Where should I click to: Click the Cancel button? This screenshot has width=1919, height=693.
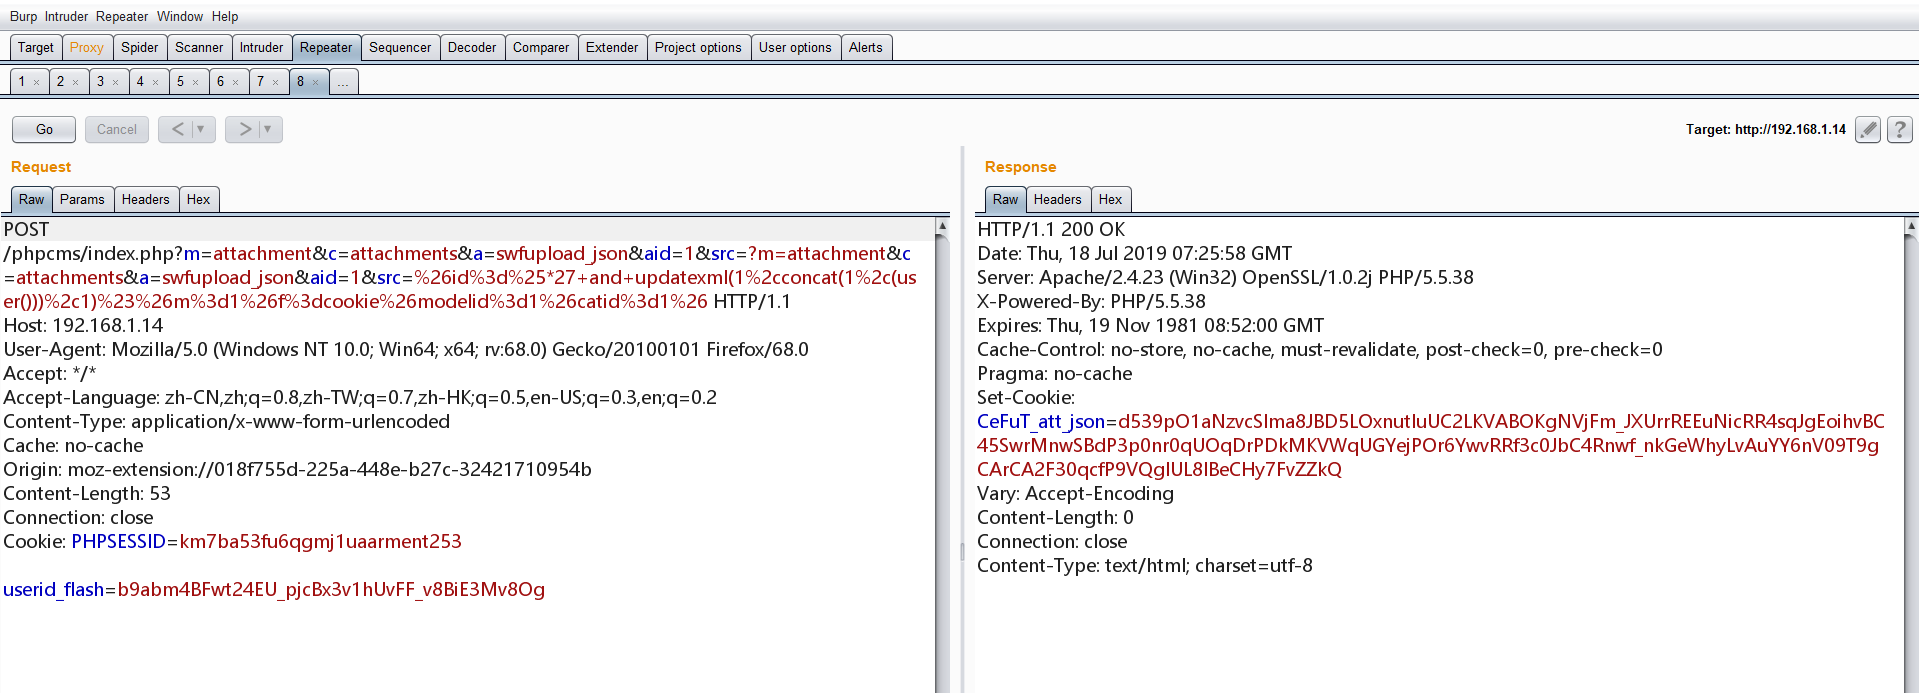[x=117, y=129]
